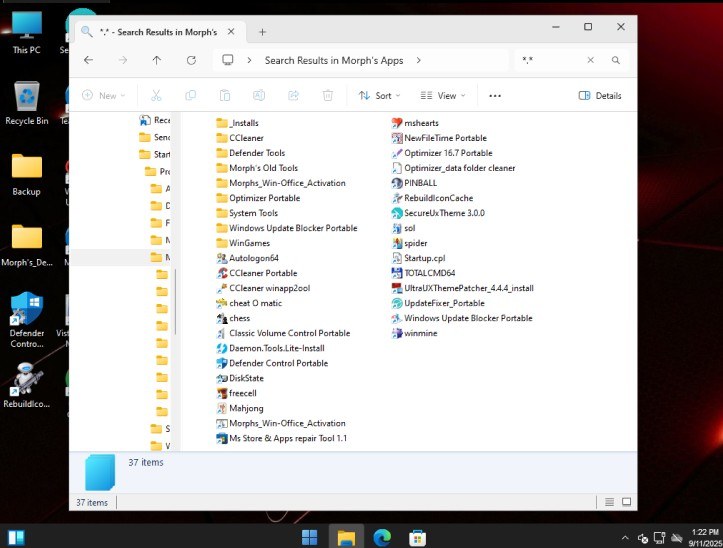Viewport: 723px width, 548px height.
Task: Open the WinGames folder
Action: pos(243,243)
